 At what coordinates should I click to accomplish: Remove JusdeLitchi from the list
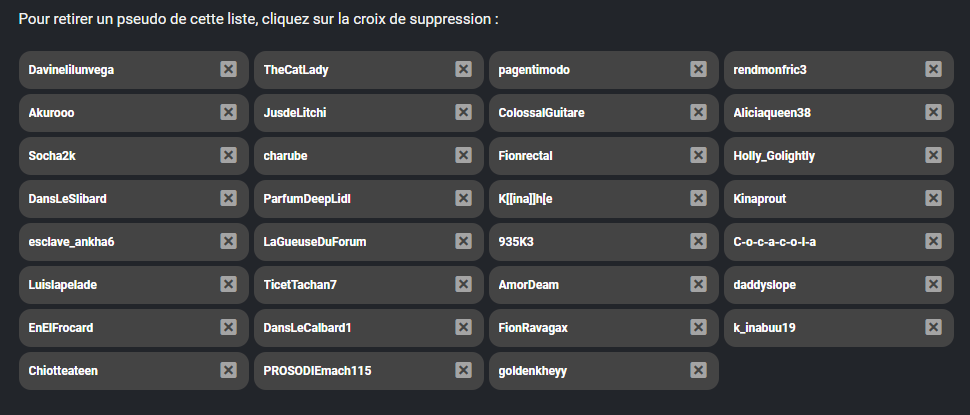(x=463, y=112)
